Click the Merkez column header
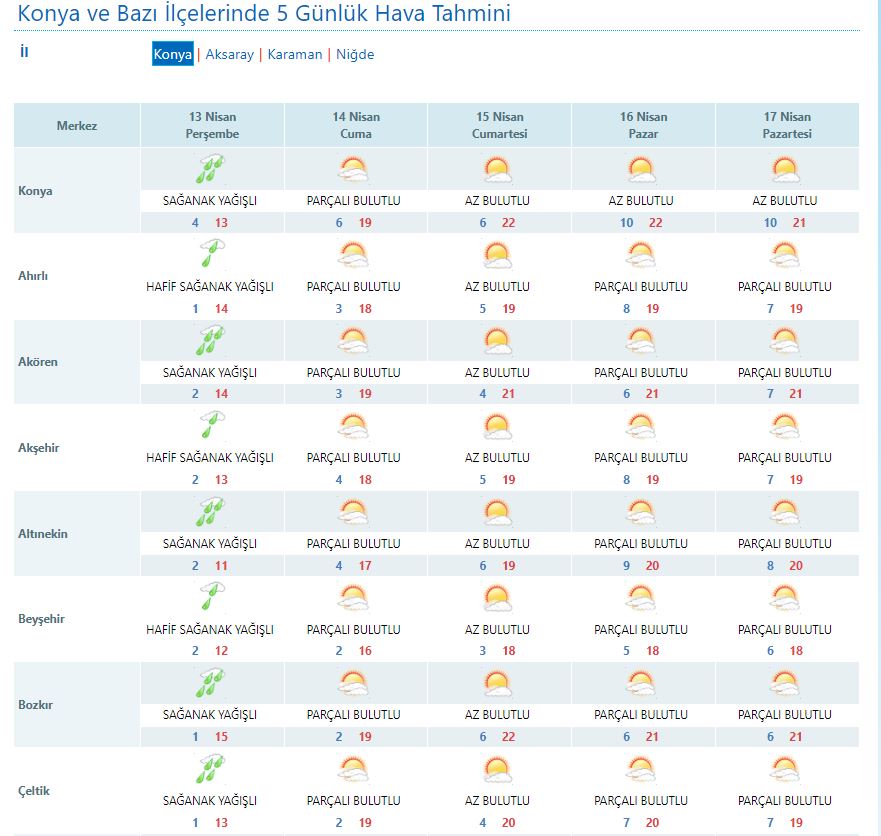881x836 pixels. click(x=77, y=126)
